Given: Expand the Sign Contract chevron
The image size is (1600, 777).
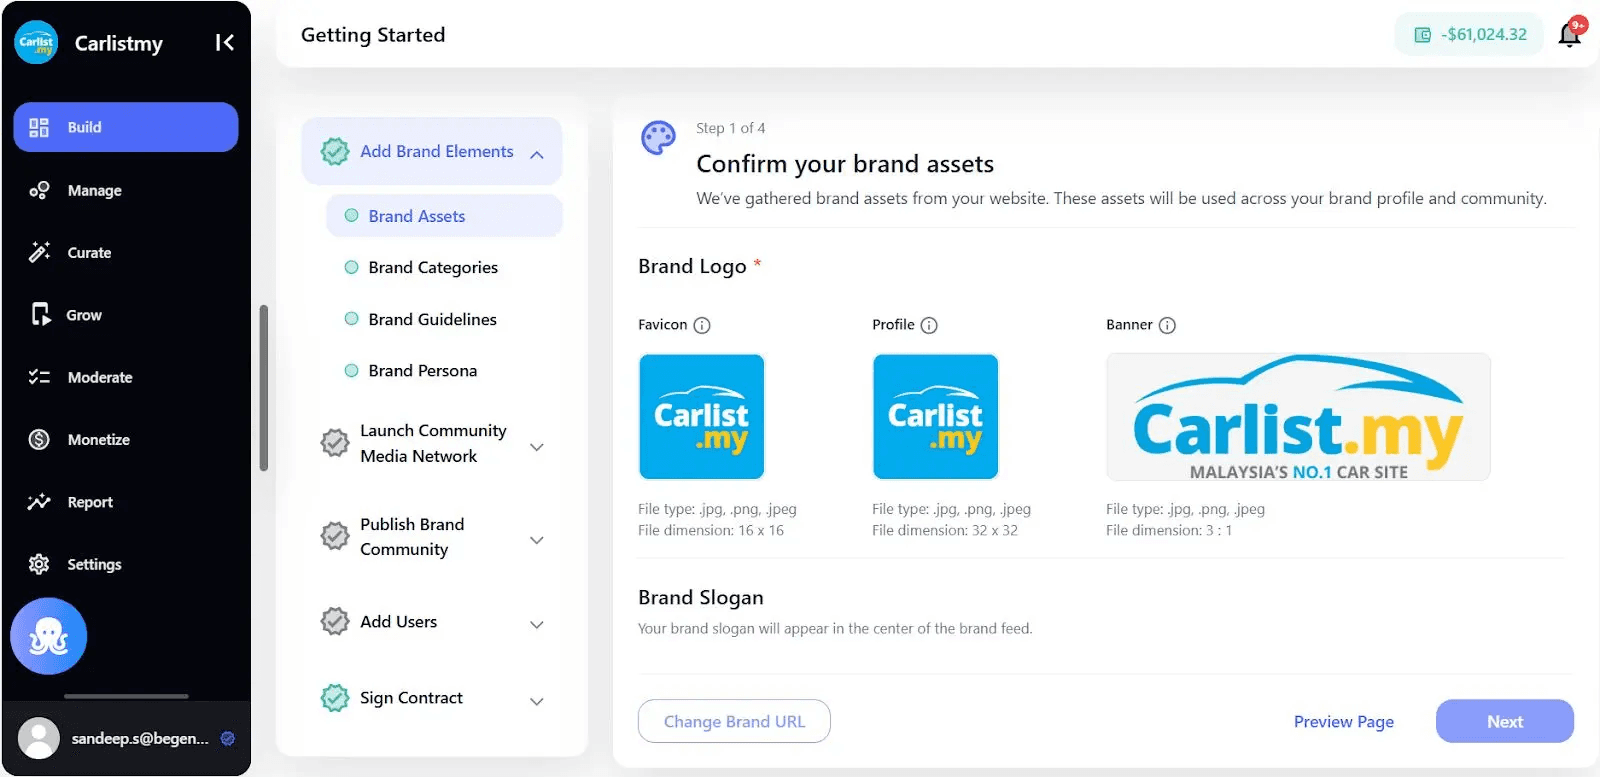Looking at the screenshot, I should (x=537, y=701).
